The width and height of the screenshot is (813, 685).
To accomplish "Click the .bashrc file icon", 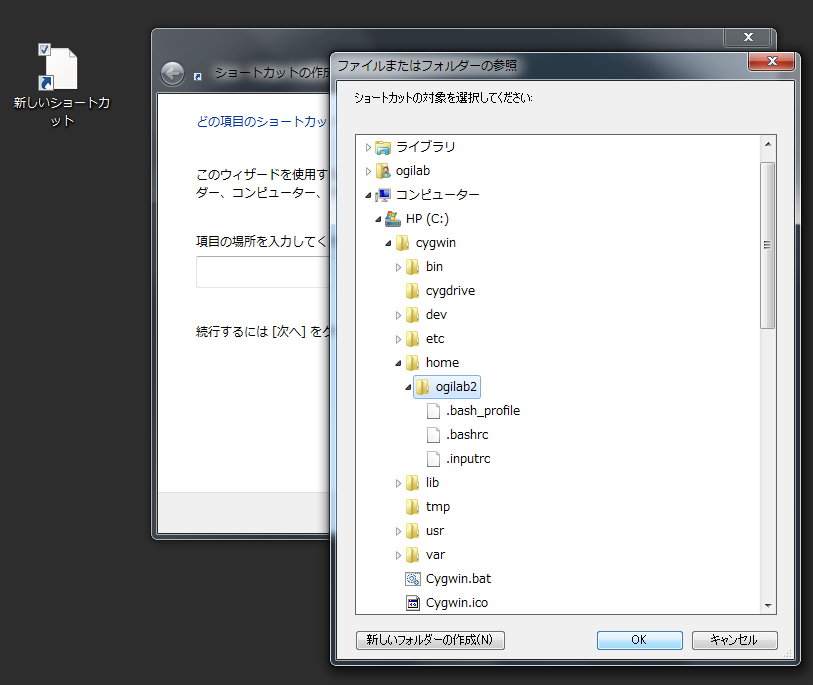I will (433, 435).
